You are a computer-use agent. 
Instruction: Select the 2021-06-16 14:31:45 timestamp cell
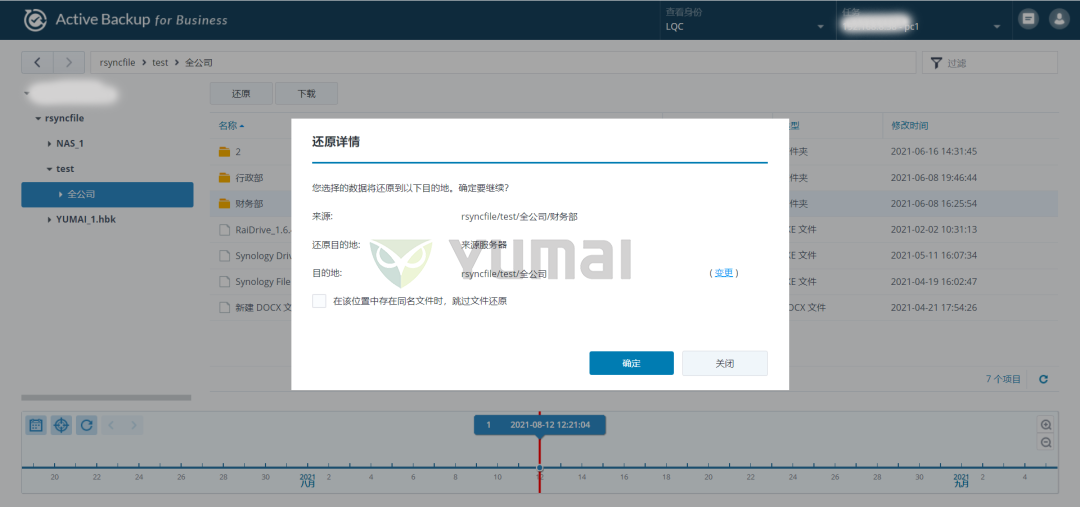tap(934, 152)
